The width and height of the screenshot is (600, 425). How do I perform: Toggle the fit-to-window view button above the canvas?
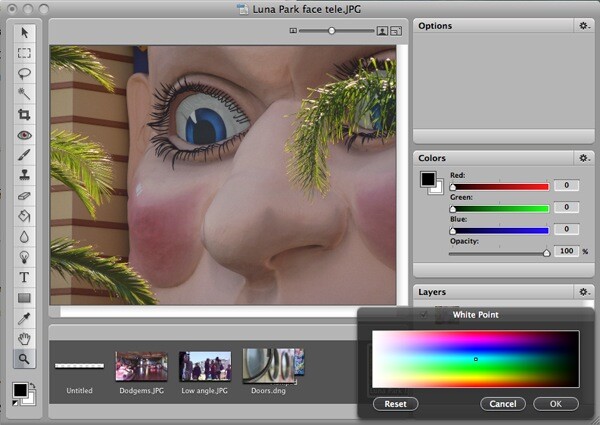pyautogui.click(x=396, y=31)
